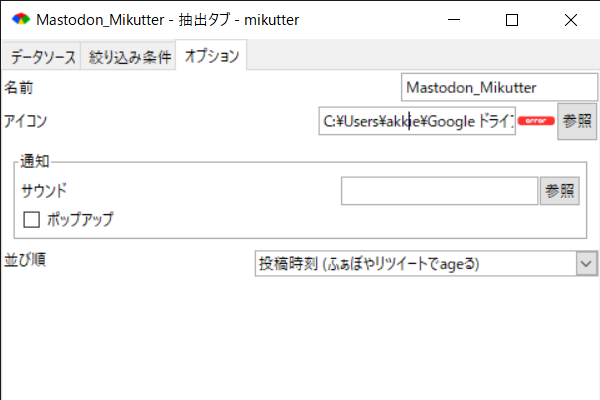Click the mikutter app icon in title bar
Image resolution: width=600 pixels, height=400 pixels.
[x=18, y=20]
